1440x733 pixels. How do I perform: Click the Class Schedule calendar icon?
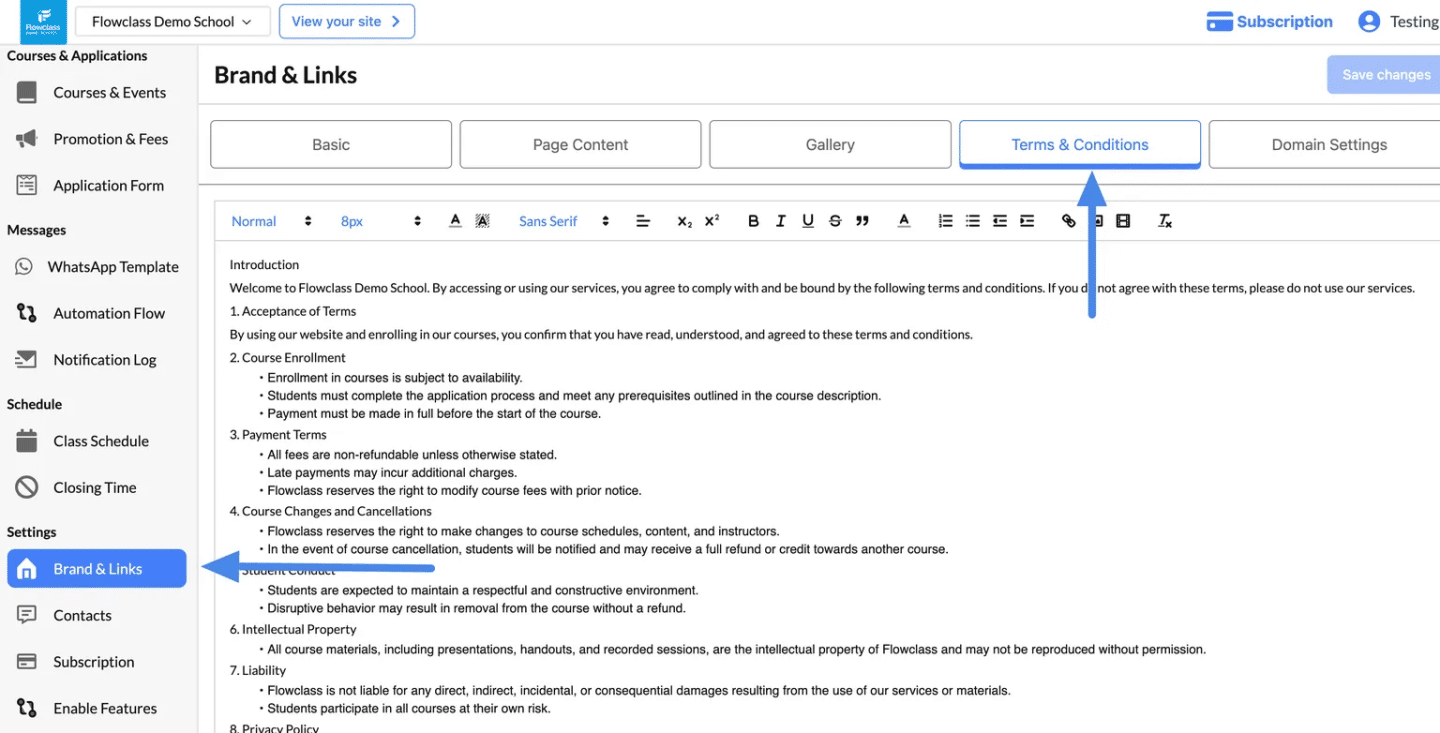pyautogui.click(x=27, y=441)
